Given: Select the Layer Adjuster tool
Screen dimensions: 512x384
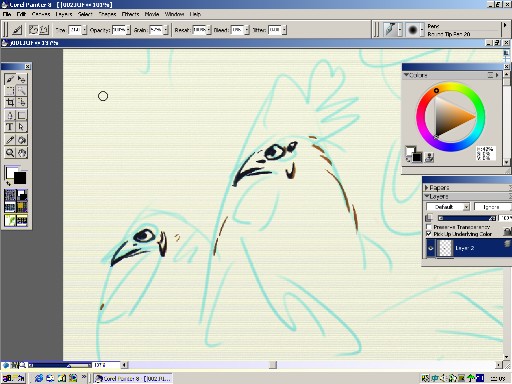Looking at the screenshot, I should coord(22,79).
